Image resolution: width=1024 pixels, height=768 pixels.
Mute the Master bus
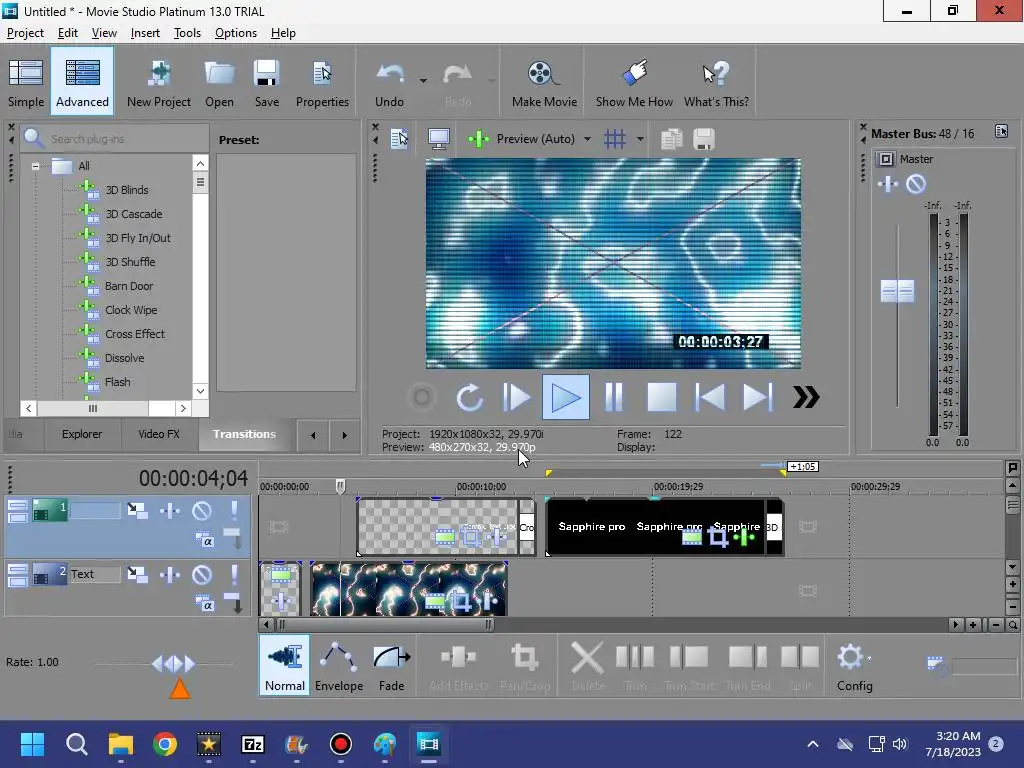pos(916,184)
